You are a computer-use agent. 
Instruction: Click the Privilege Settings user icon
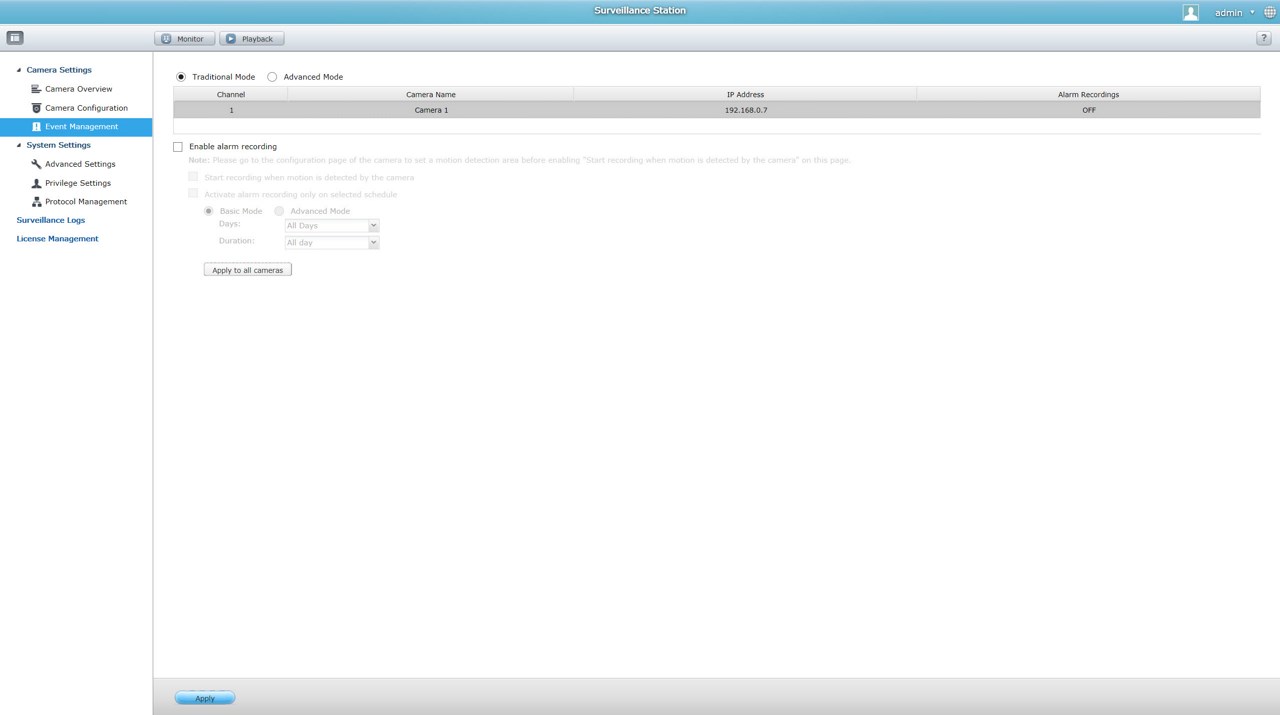[36, 183]
